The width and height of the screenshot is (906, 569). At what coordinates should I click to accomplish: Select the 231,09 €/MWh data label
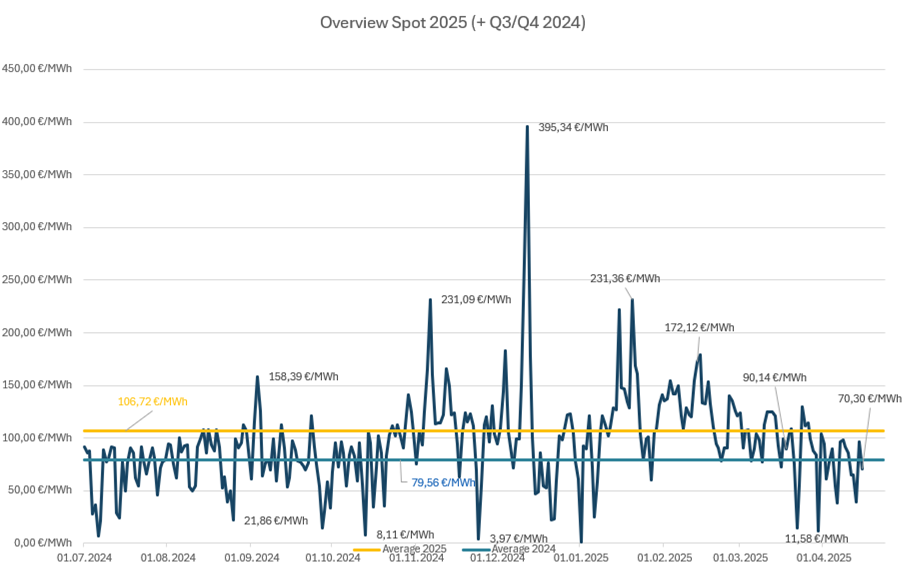pyautogui.click(x=476, y=299)
